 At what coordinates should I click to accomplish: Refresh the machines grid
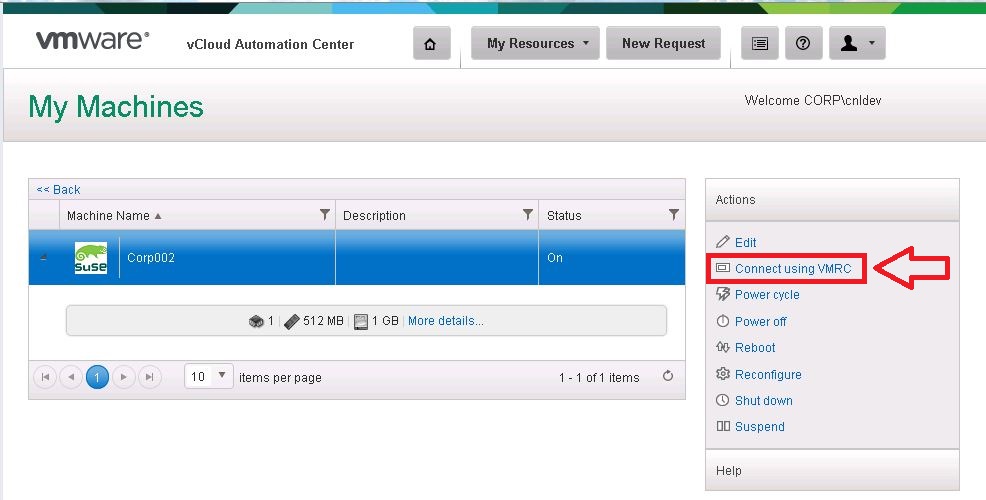(x=668, y=376)
